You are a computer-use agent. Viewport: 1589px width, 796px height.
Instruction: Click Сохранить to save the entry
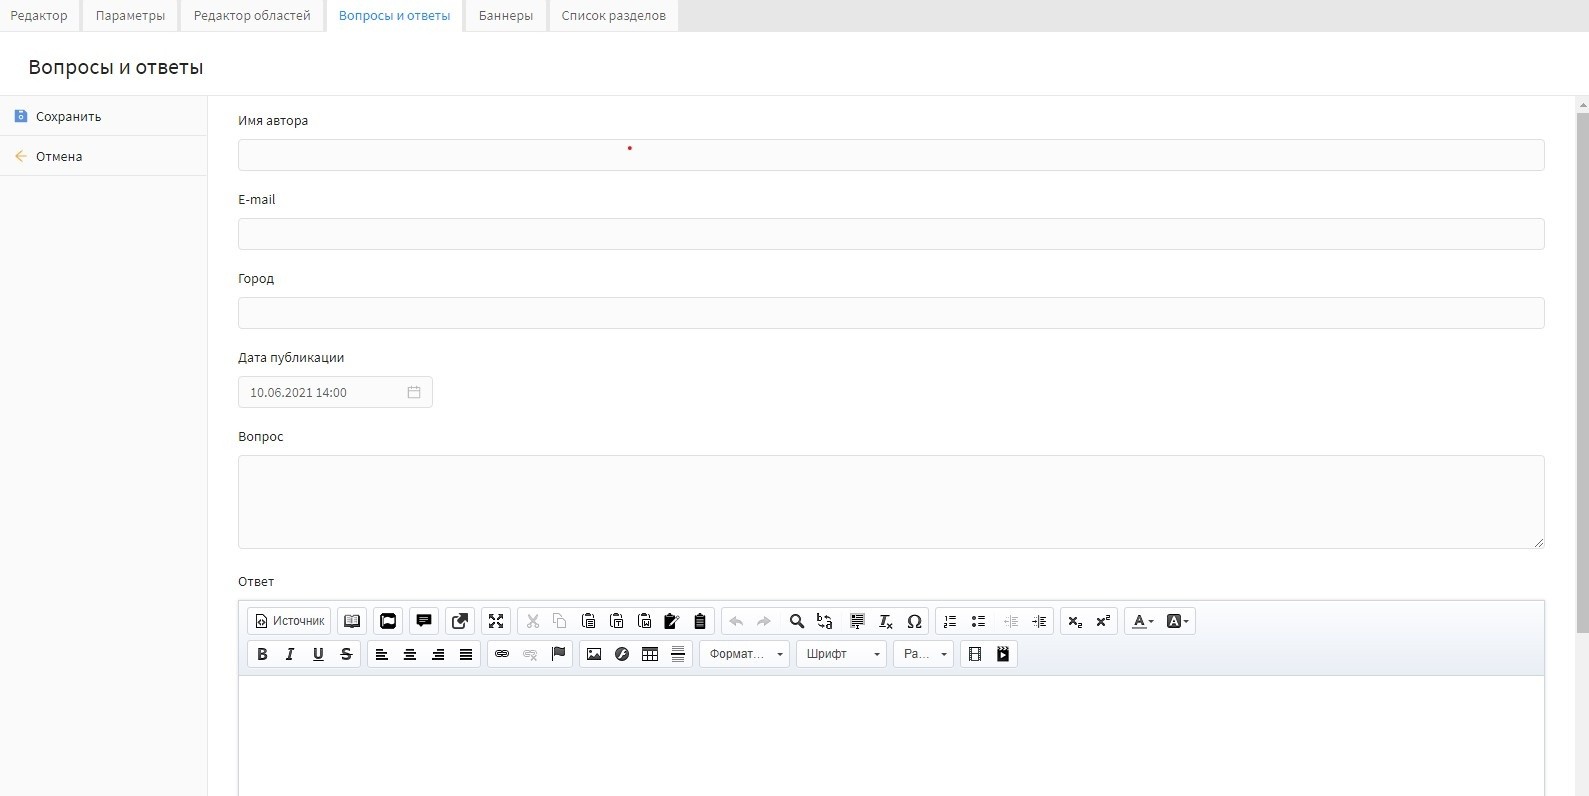pyautogui.click(x=68, y=116)
